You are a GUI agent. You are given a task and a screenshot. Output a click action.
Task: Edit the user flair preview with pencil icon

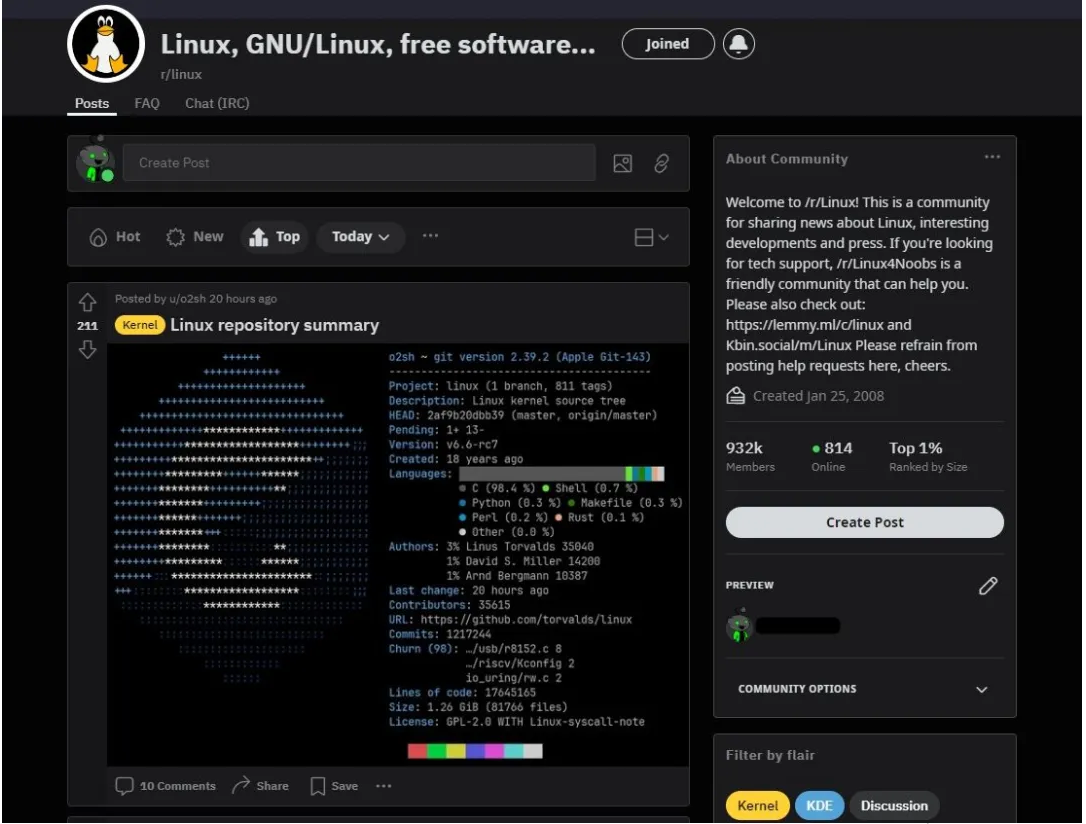point(988,586)
